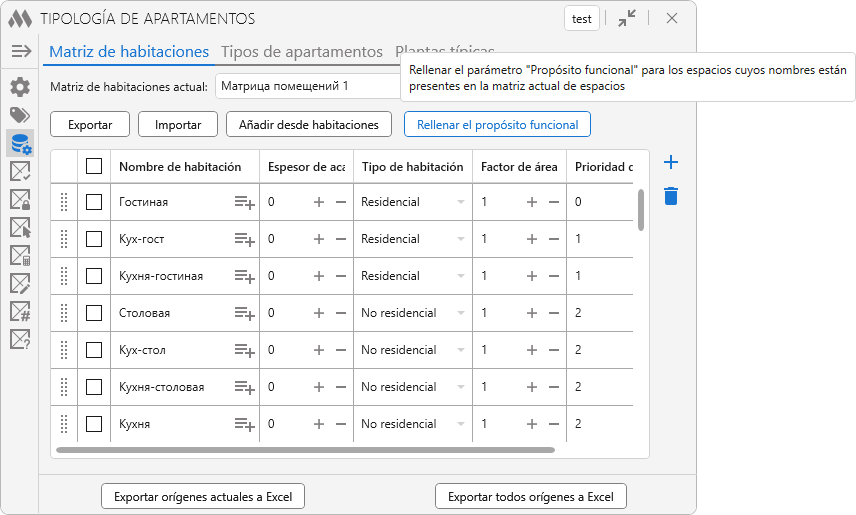Click the blue trash delete icon

pyautogui.click(x=671, y=196)
